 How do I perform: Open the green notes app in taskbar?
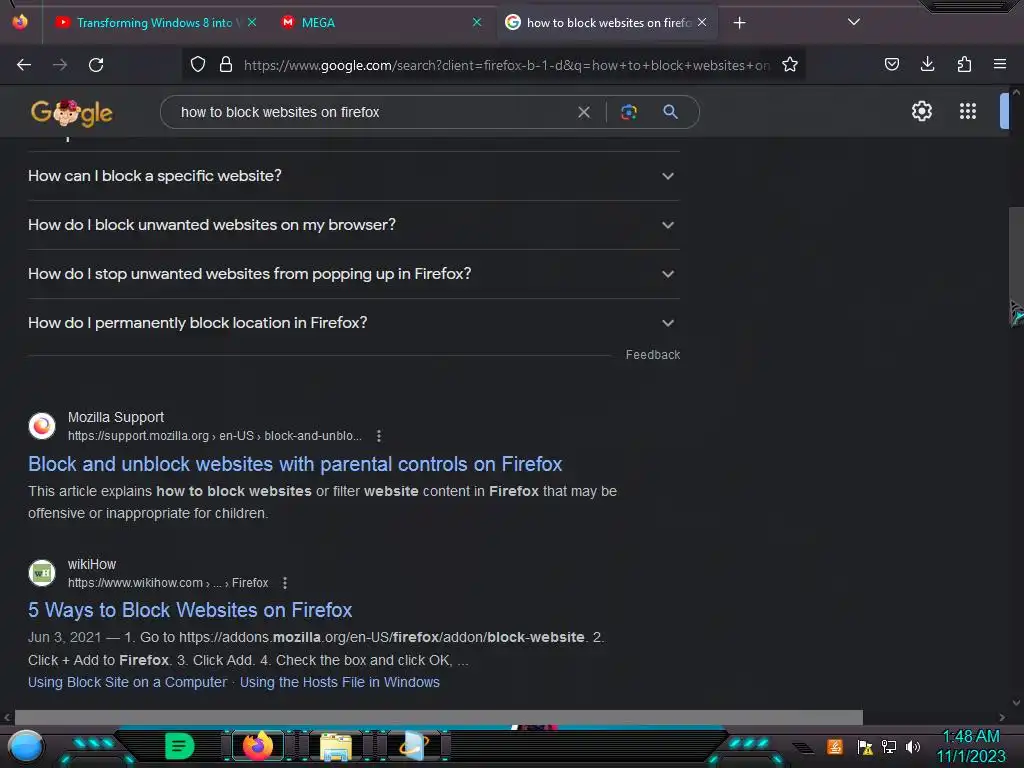click(179, 746)
